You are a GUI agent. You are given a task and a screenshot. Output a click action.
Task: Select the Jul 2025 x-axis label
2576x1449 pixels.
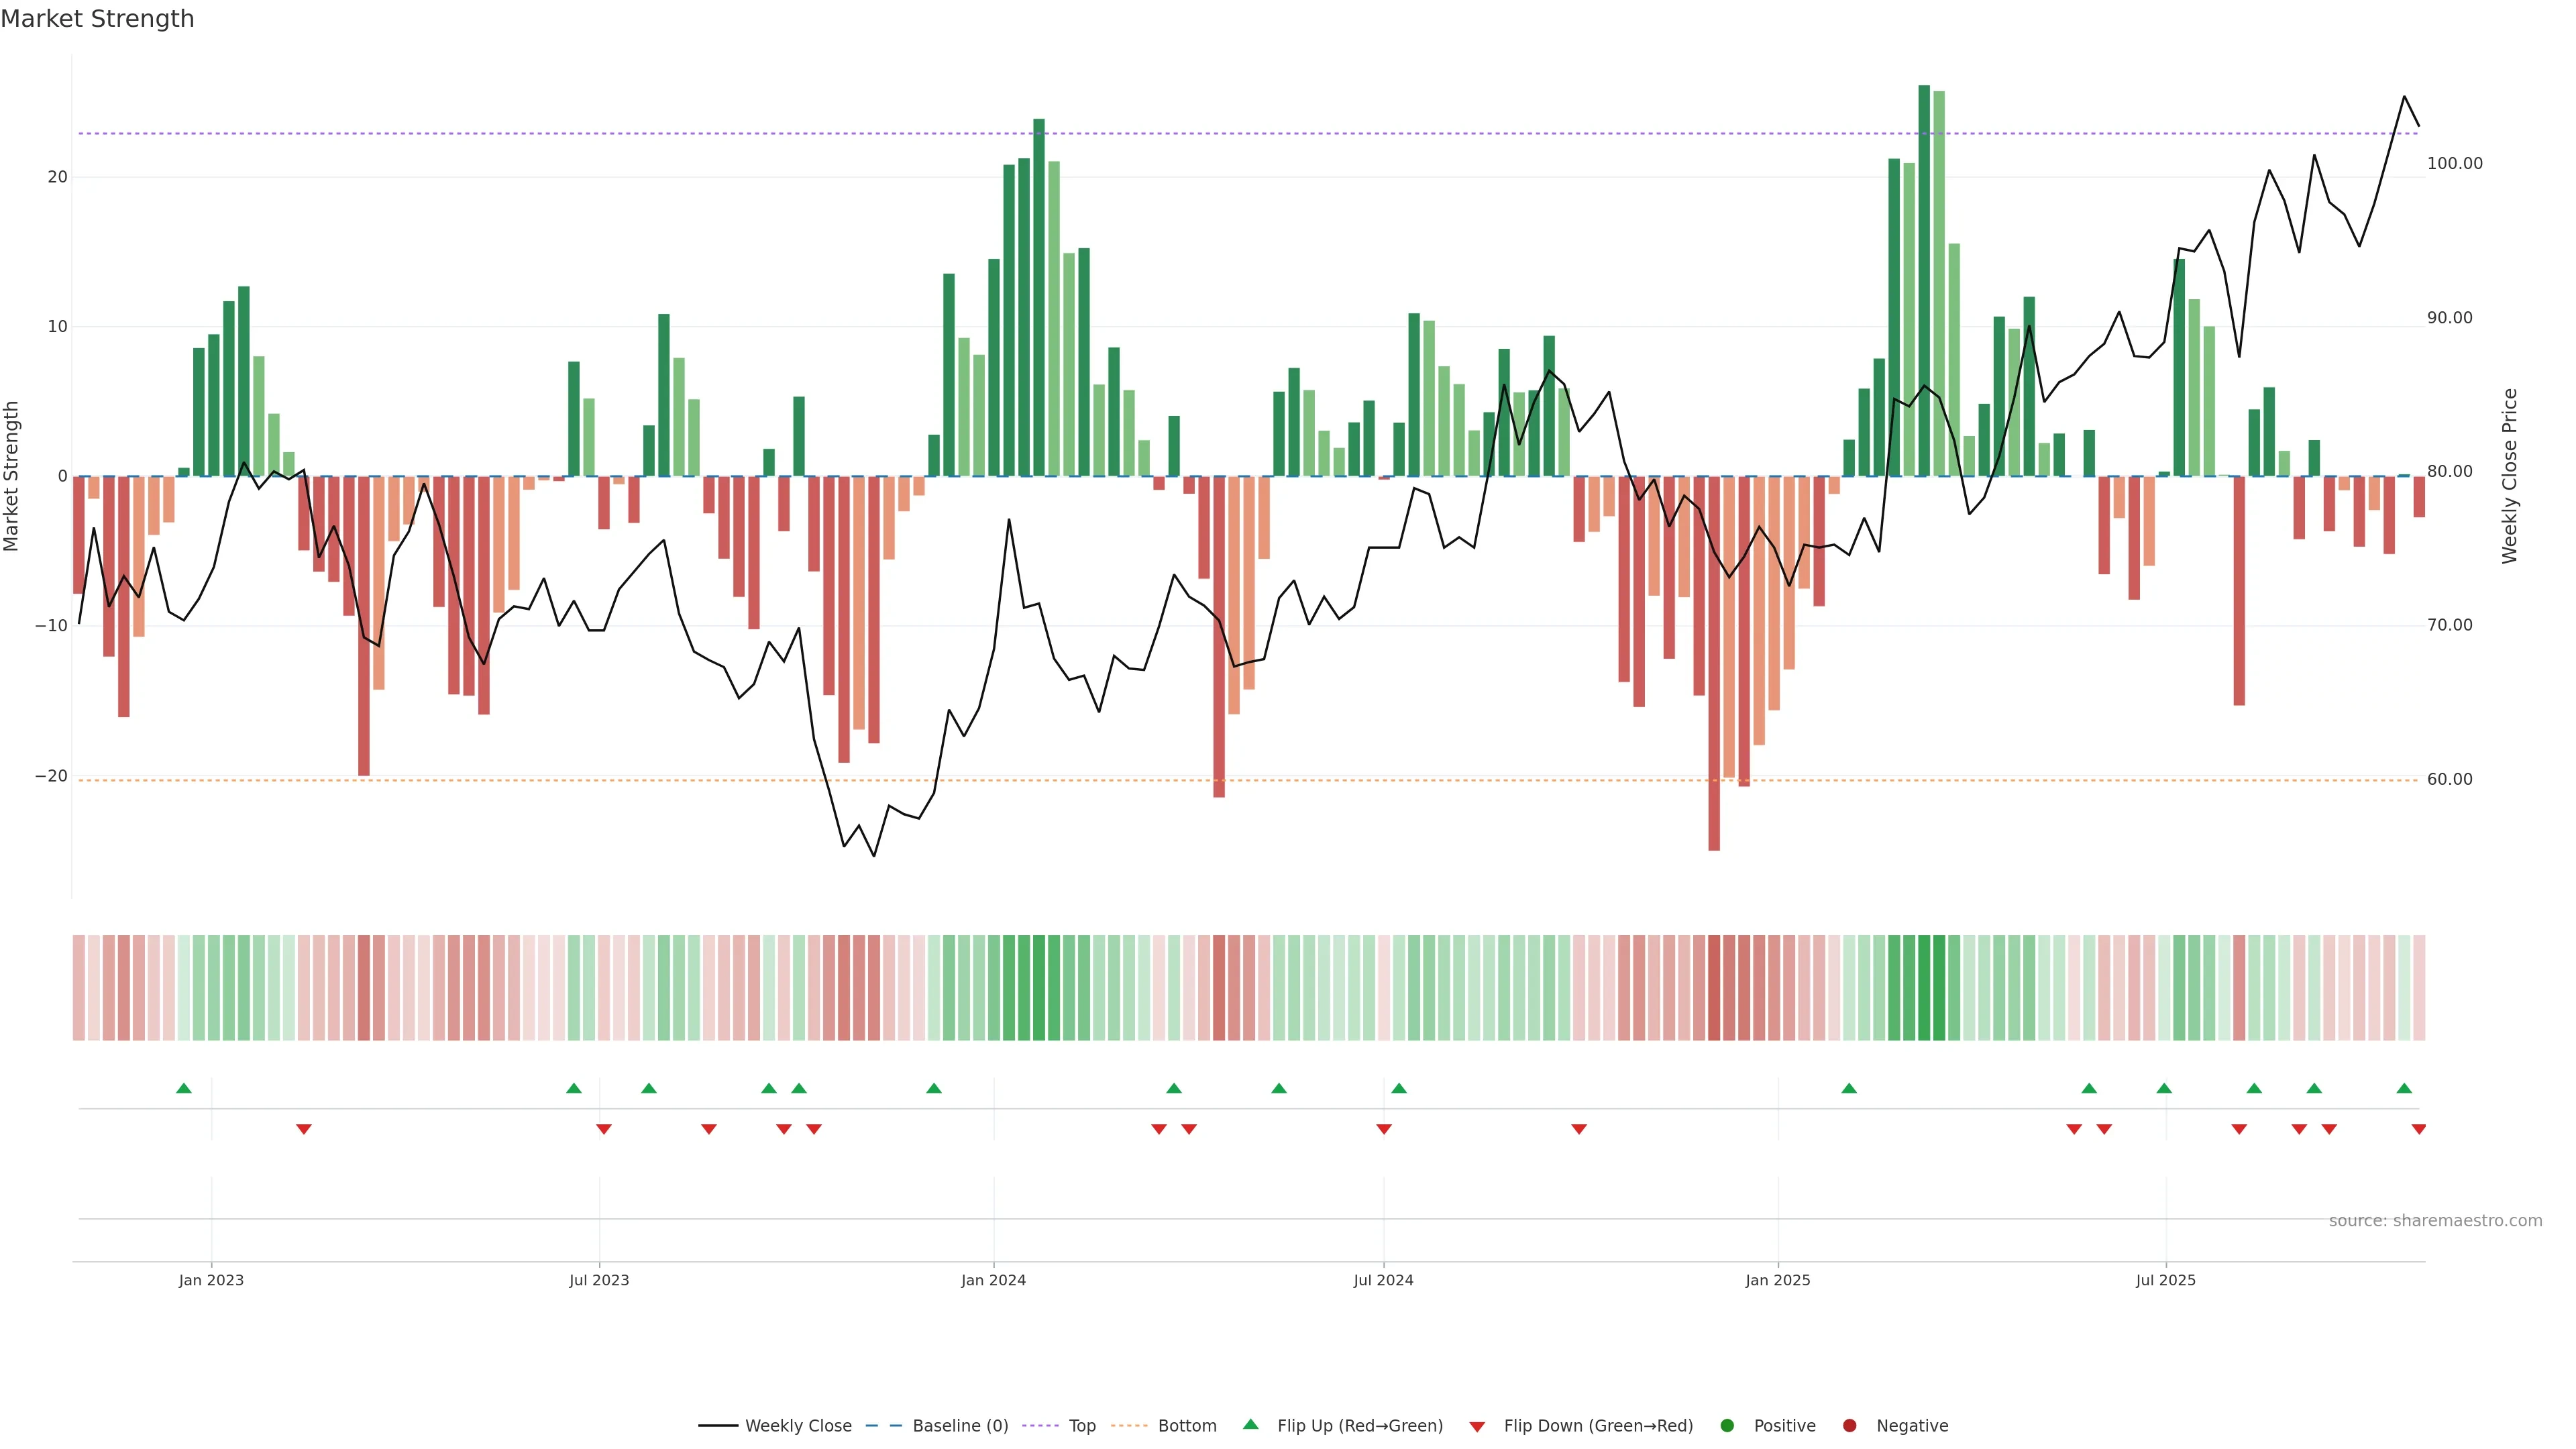point(2165,1280)
